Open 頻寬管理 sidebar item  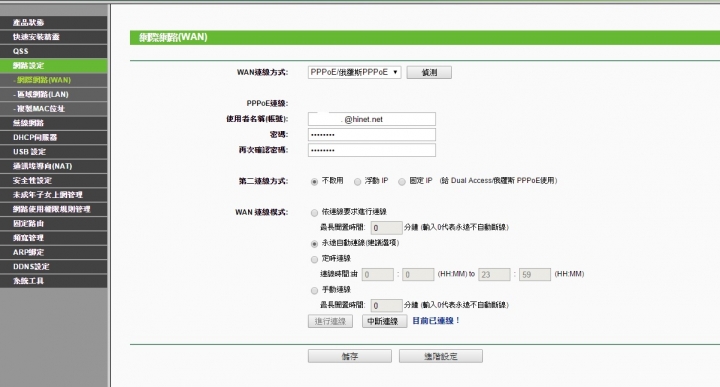(x=54, y=237)
